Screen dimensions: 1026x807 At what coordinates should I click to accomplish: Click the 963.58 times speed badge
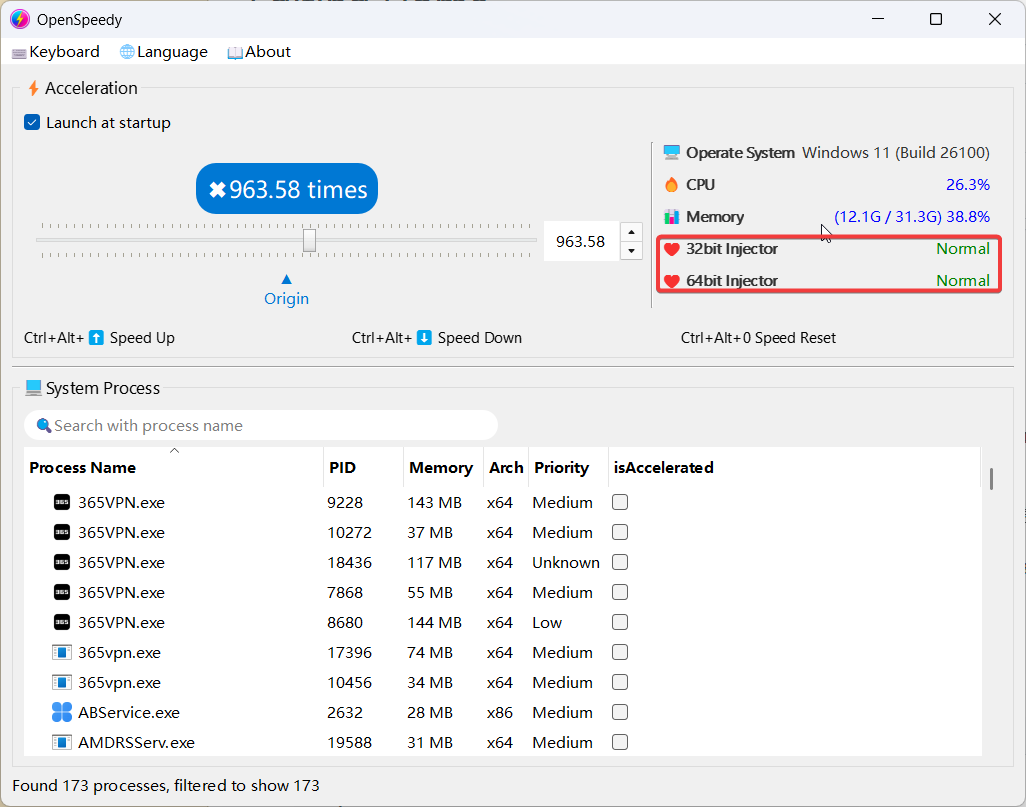coord(287,188)
